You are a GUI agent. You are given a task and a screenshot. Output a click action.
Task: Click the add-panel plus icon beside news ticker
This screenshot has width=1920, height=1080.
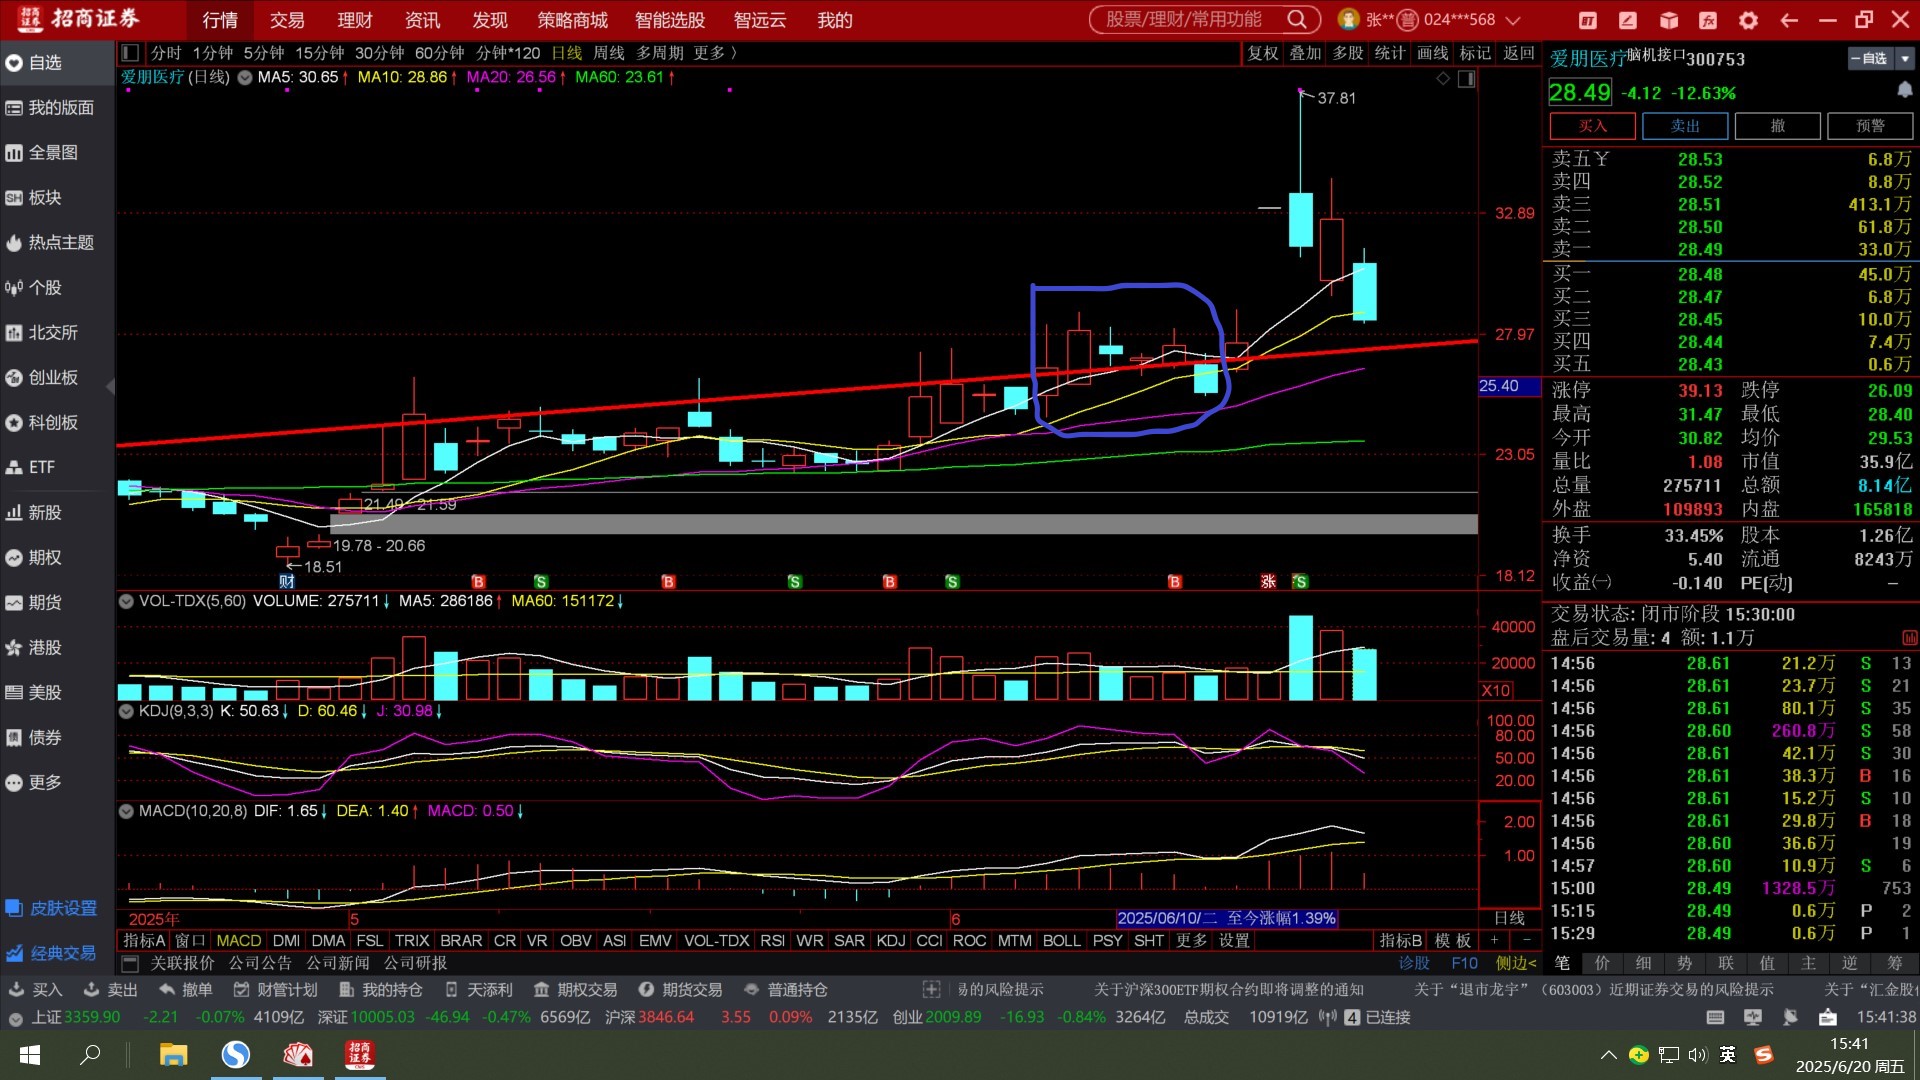[x=931, y=989]
